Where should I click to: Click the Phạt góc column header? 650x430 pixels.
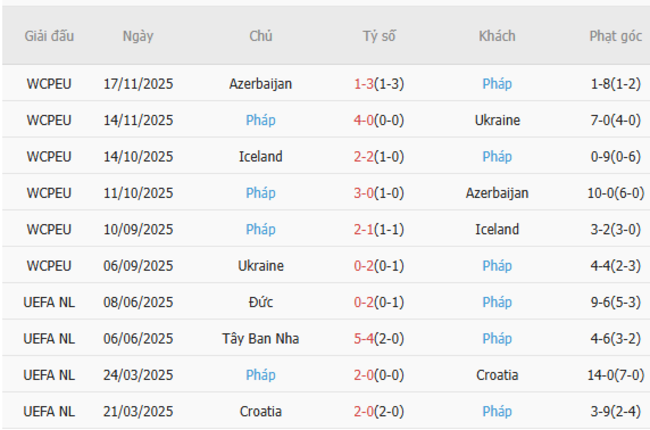[x=615, y=36]
